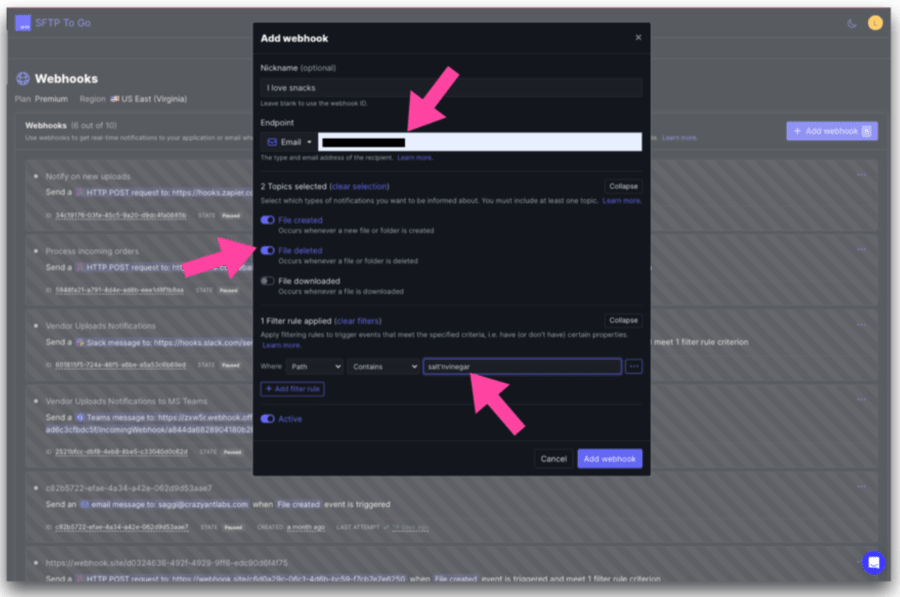Click the clear filters link
The width and height of the screenshot is (900, 597).
pos(358,321)
